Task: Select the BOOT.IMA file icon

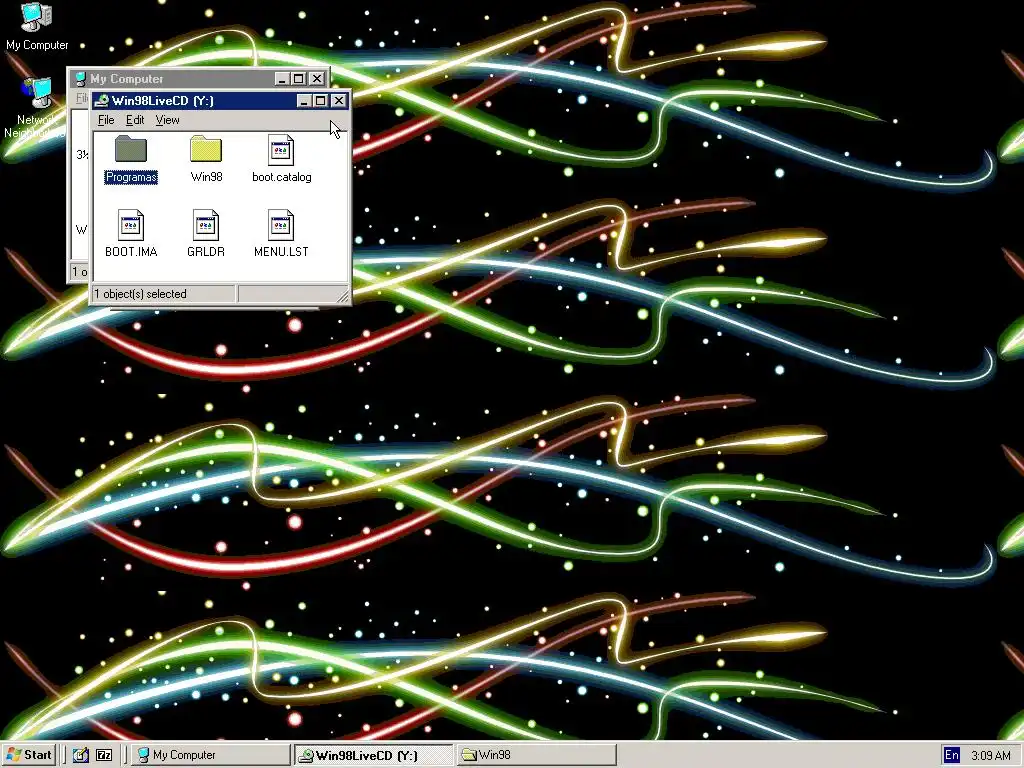Action: [131, 225]
